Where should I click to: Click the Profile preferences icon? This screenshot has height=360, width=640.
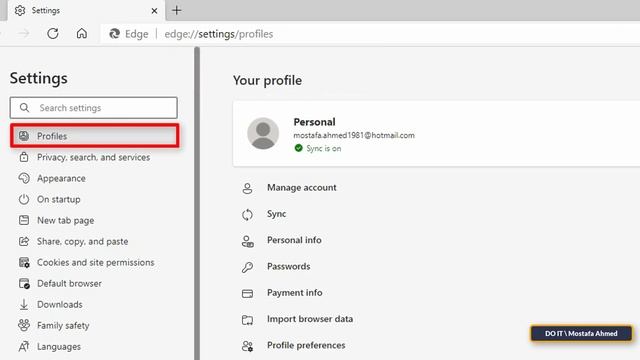(x=247, y=346)
